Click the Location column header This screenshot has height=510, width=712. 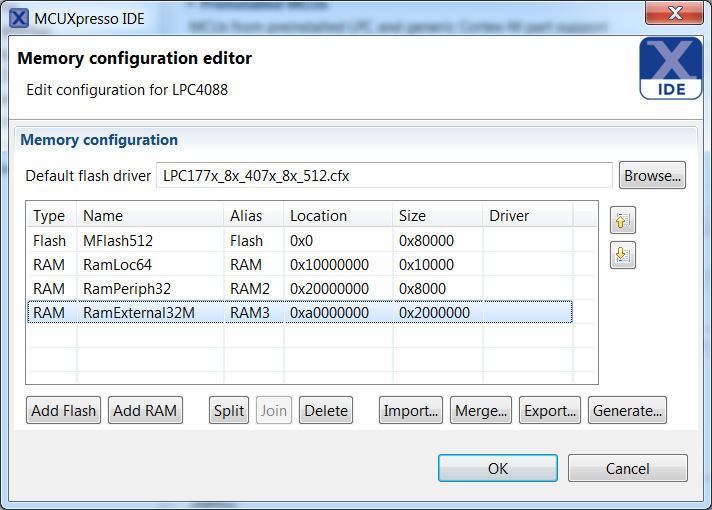338,215
